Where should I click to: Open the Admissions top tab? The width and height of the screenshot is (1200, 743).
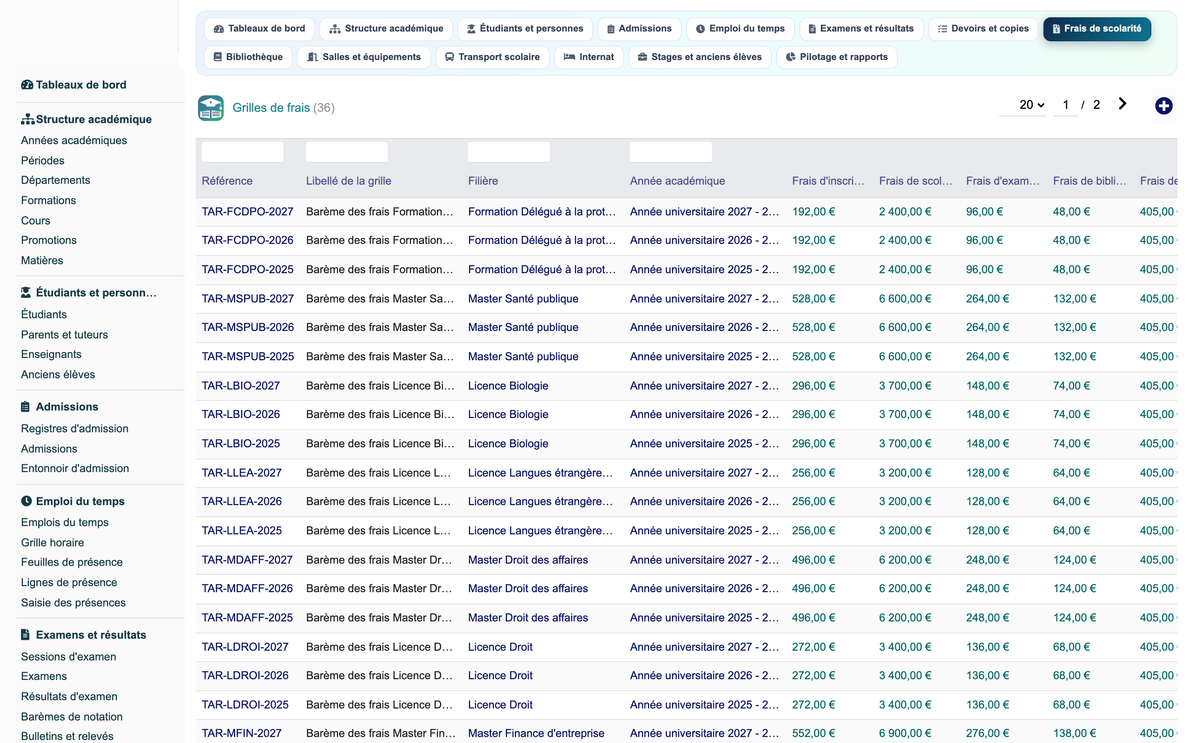[639, 28]
